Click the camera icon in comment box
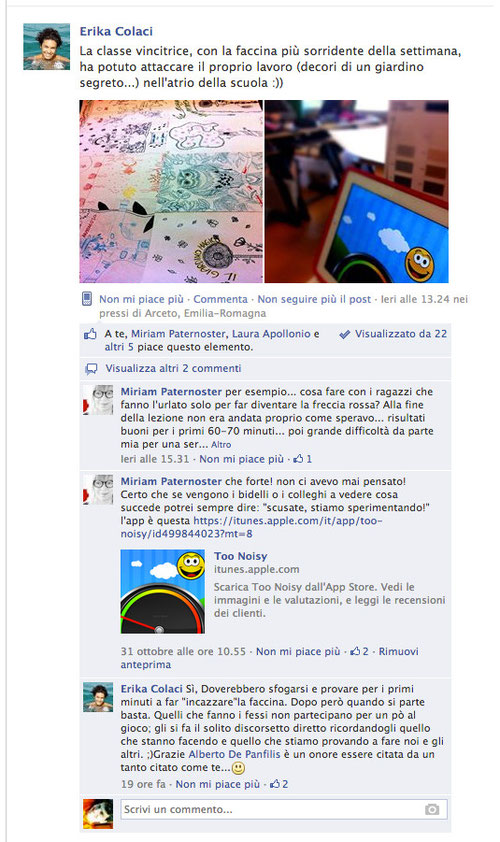The width and height of the screenshot is (500, 842). (x=432, y=809)
